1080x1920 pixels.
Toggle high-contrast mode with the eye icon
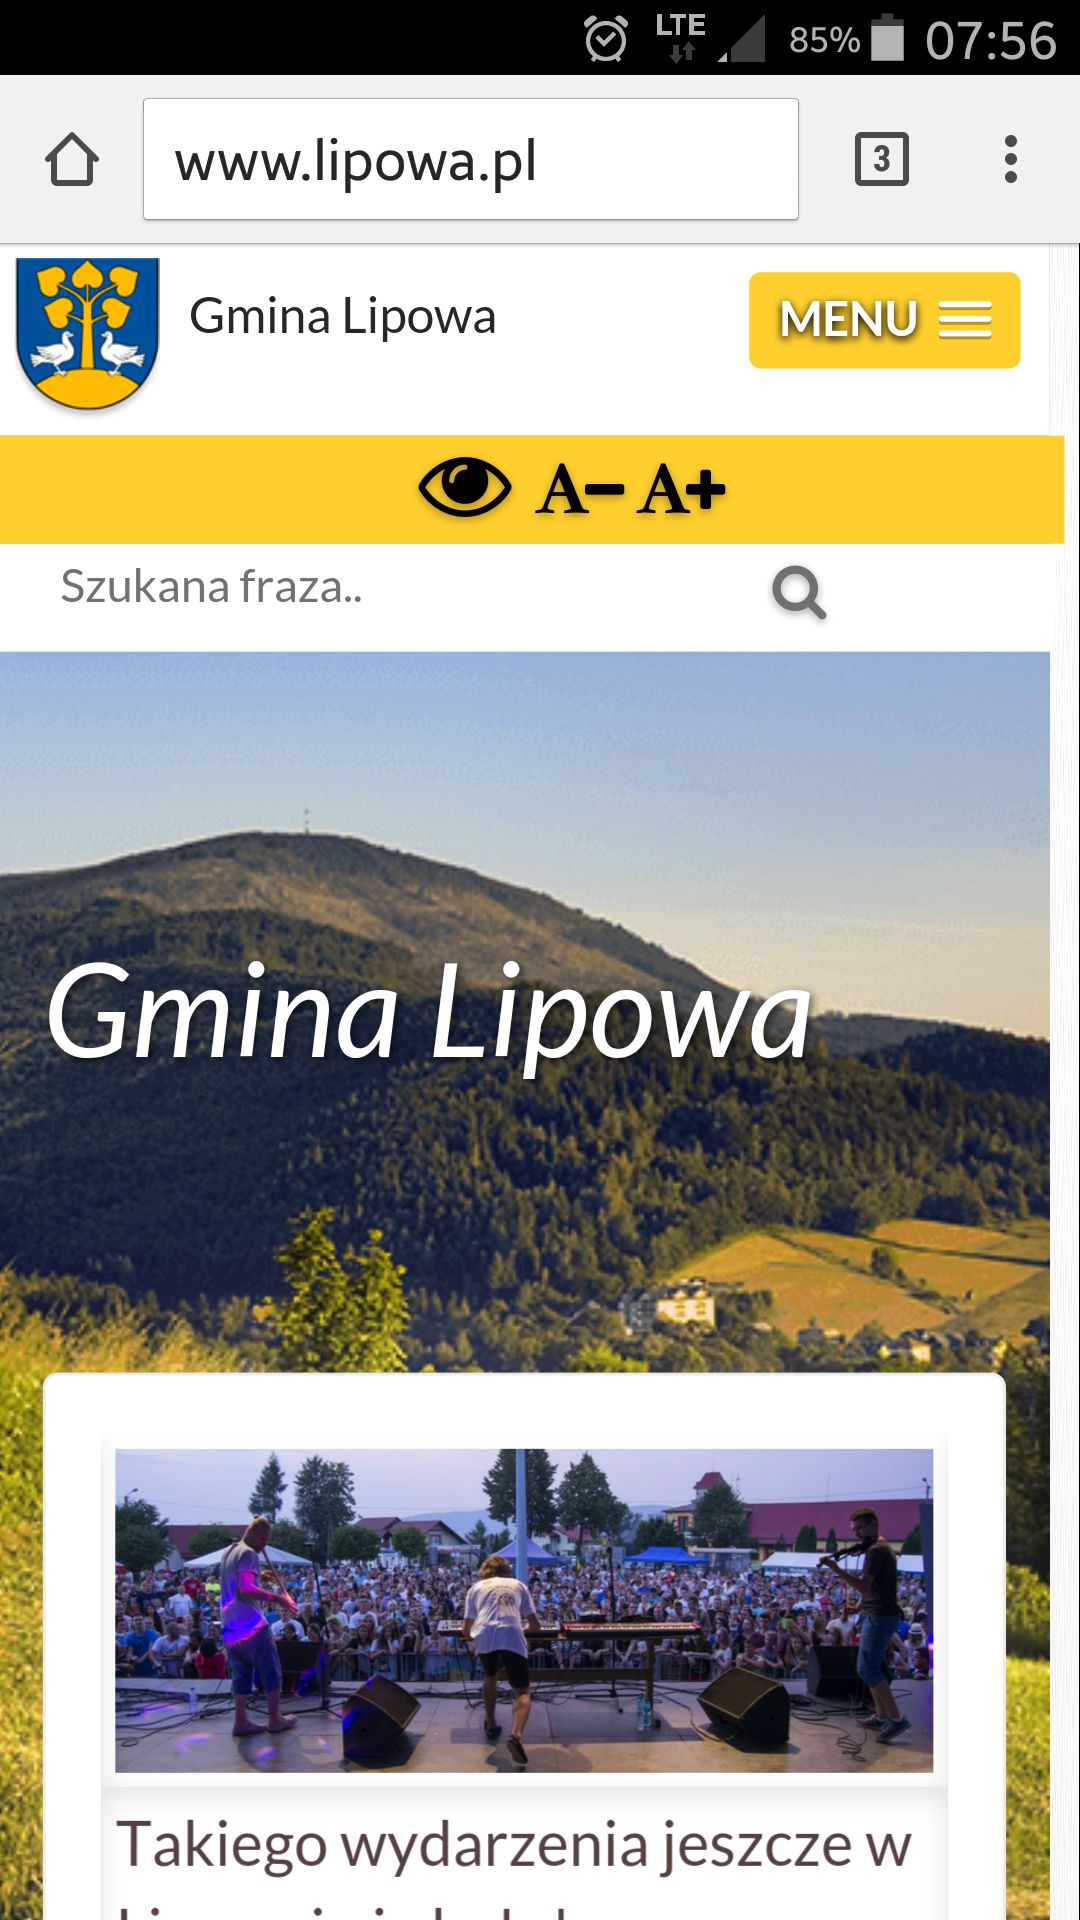coord(464,488)
